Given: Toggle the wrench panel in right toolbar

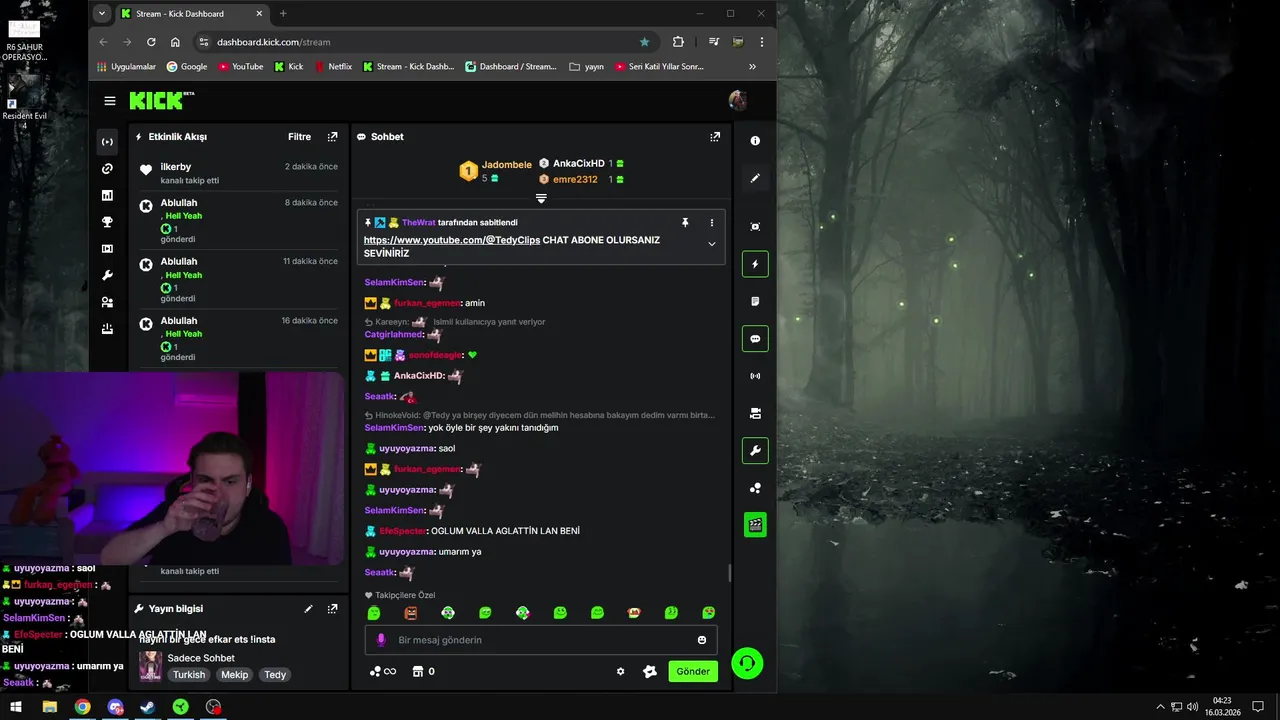Looking at the screenshot, I should [755, 451].
